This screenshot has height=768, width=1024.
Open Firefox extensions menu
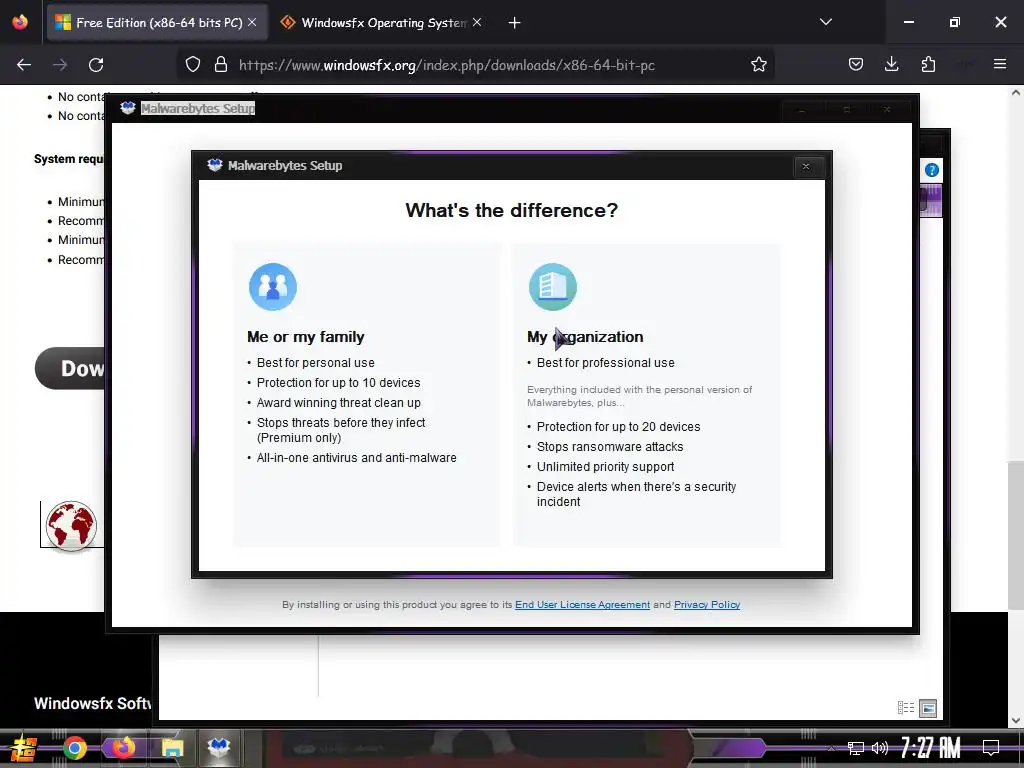click(928, 65)
